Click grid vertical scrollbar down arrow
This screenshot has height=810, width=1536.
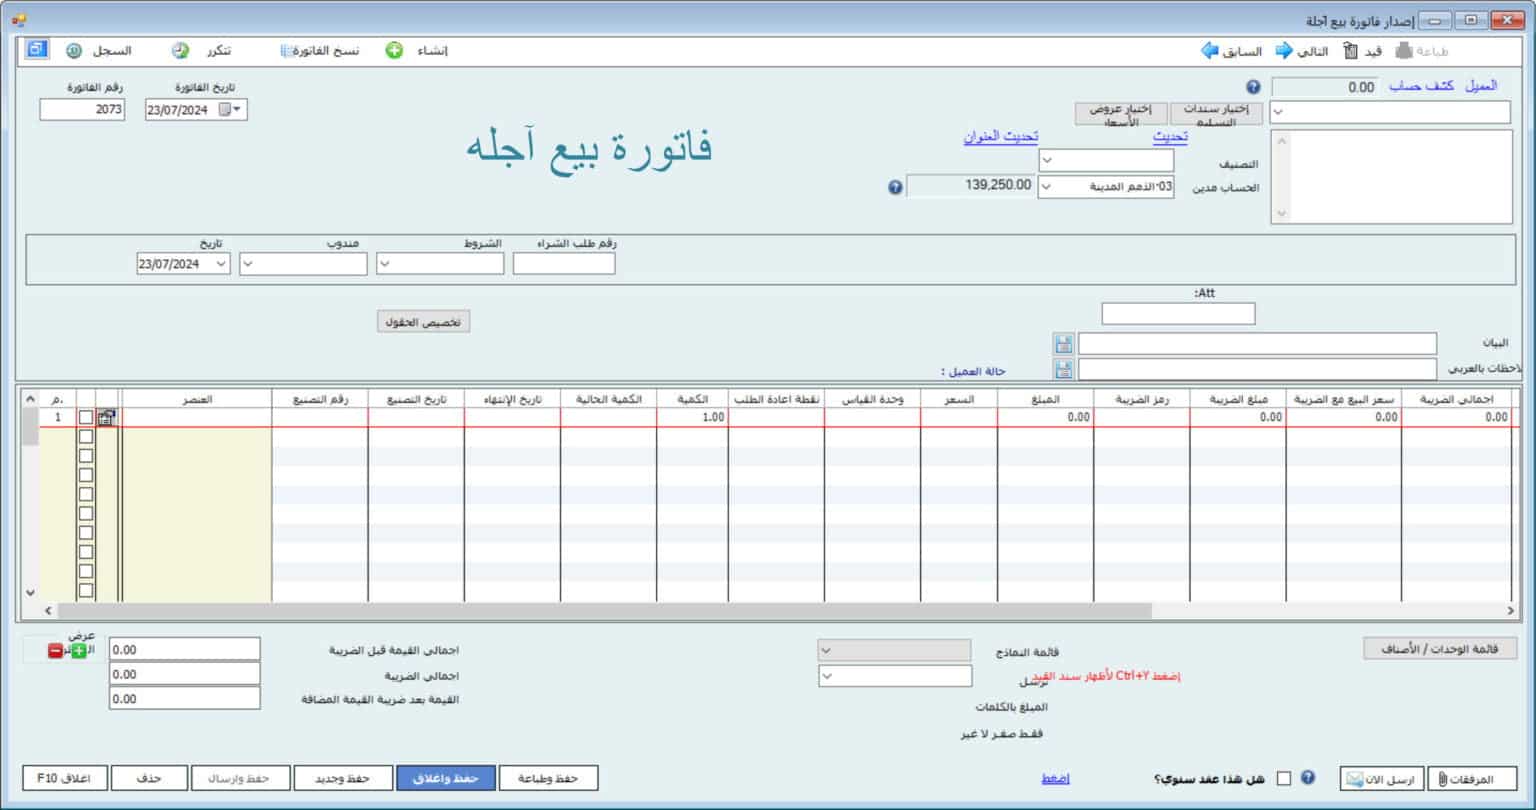[x=29, y=593]
